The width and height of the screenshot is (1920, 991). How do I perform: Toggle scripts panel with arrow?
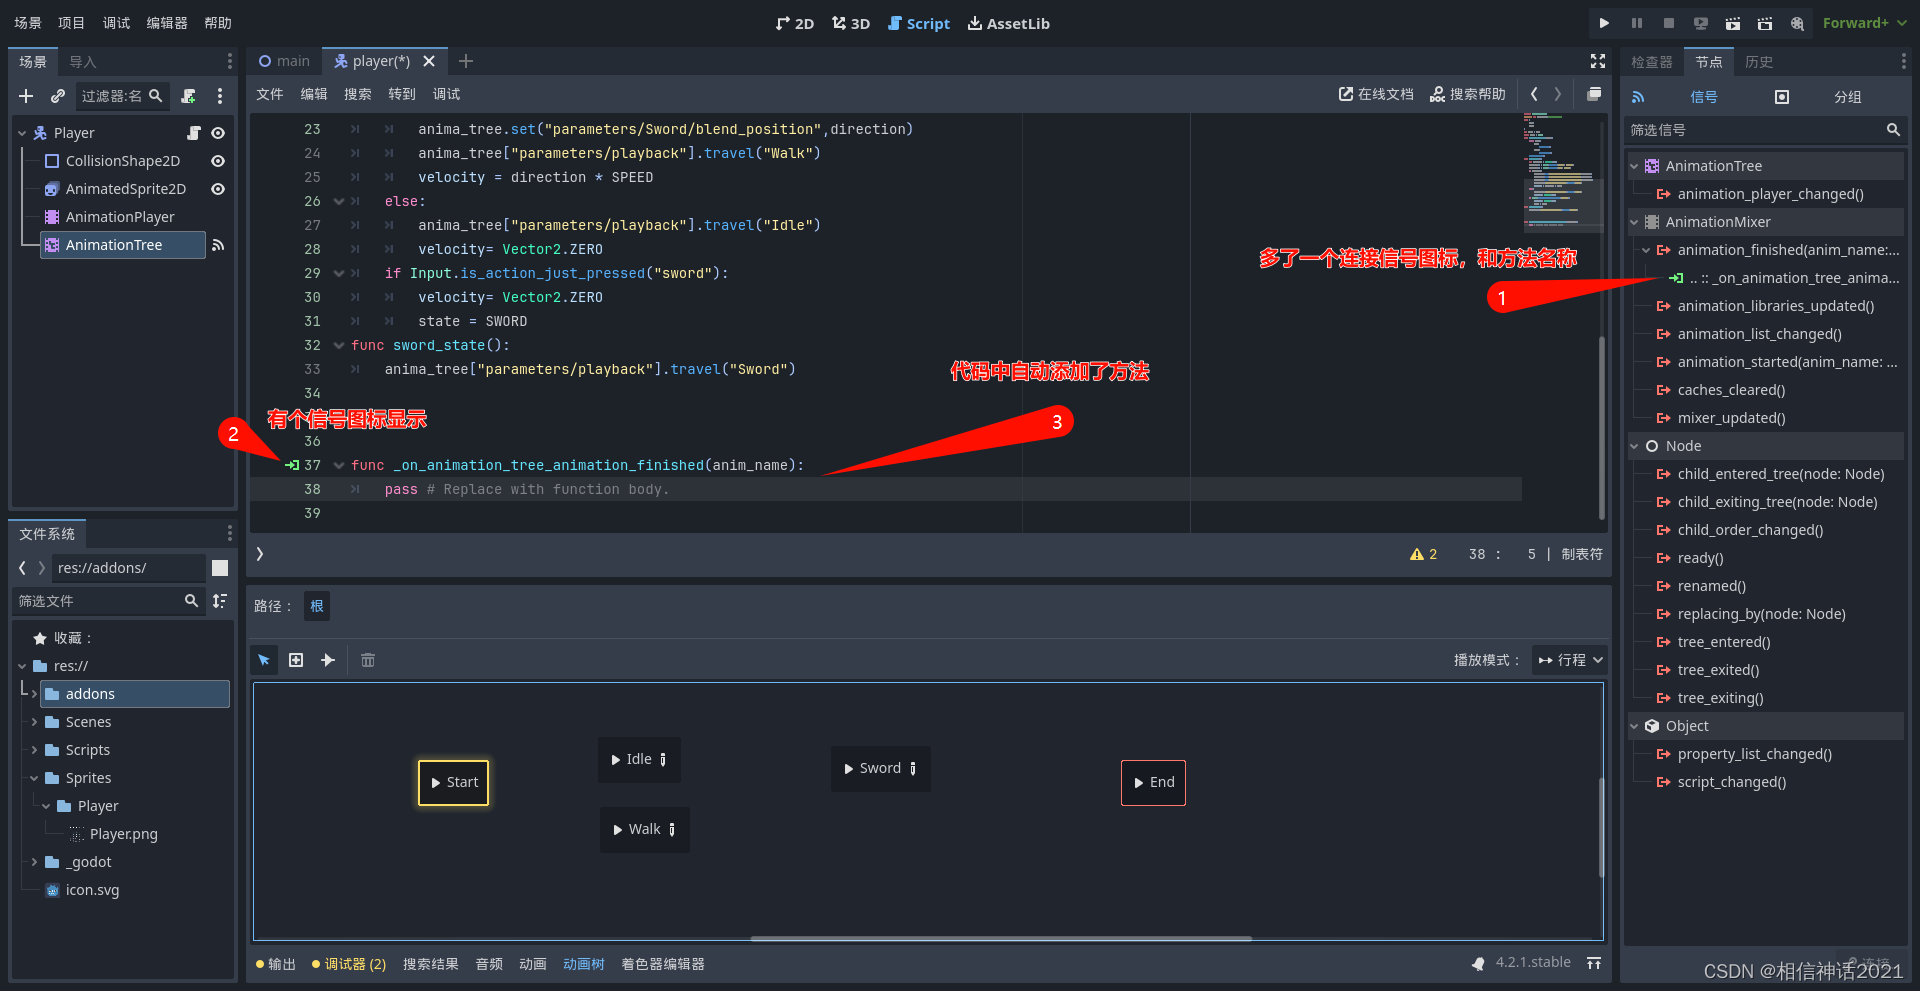pyautogui.click(x=260, y=554)
